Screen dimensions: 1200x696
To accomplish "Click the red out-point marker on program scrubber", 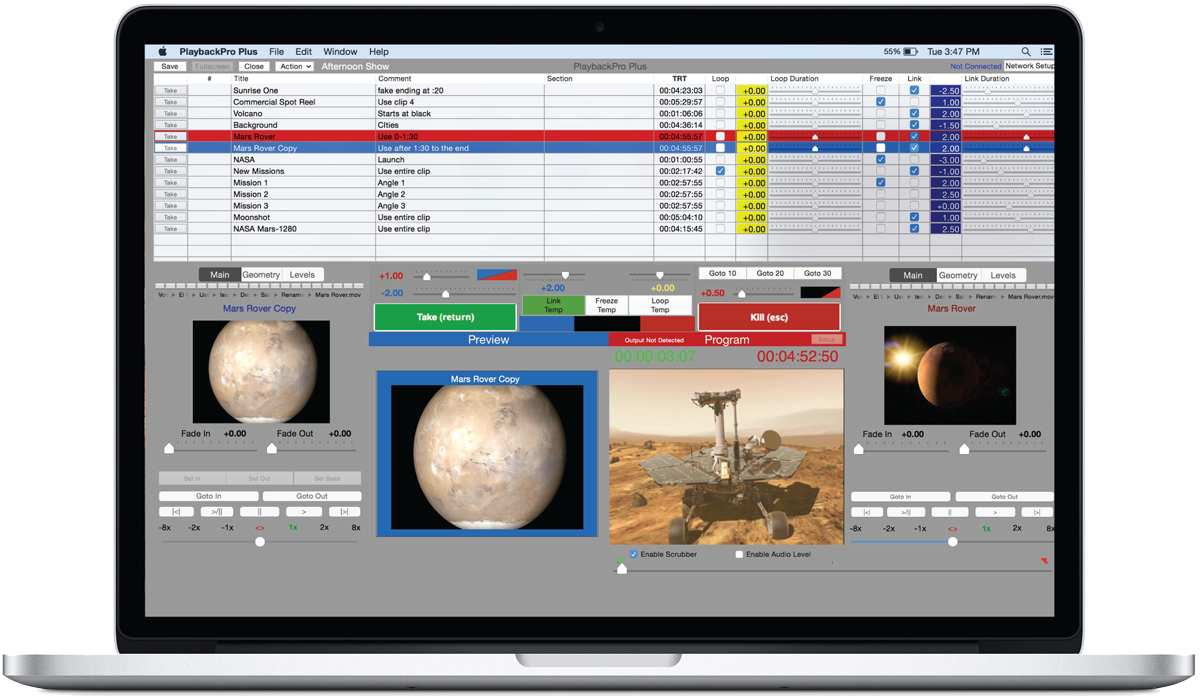I will [1044, 561].
